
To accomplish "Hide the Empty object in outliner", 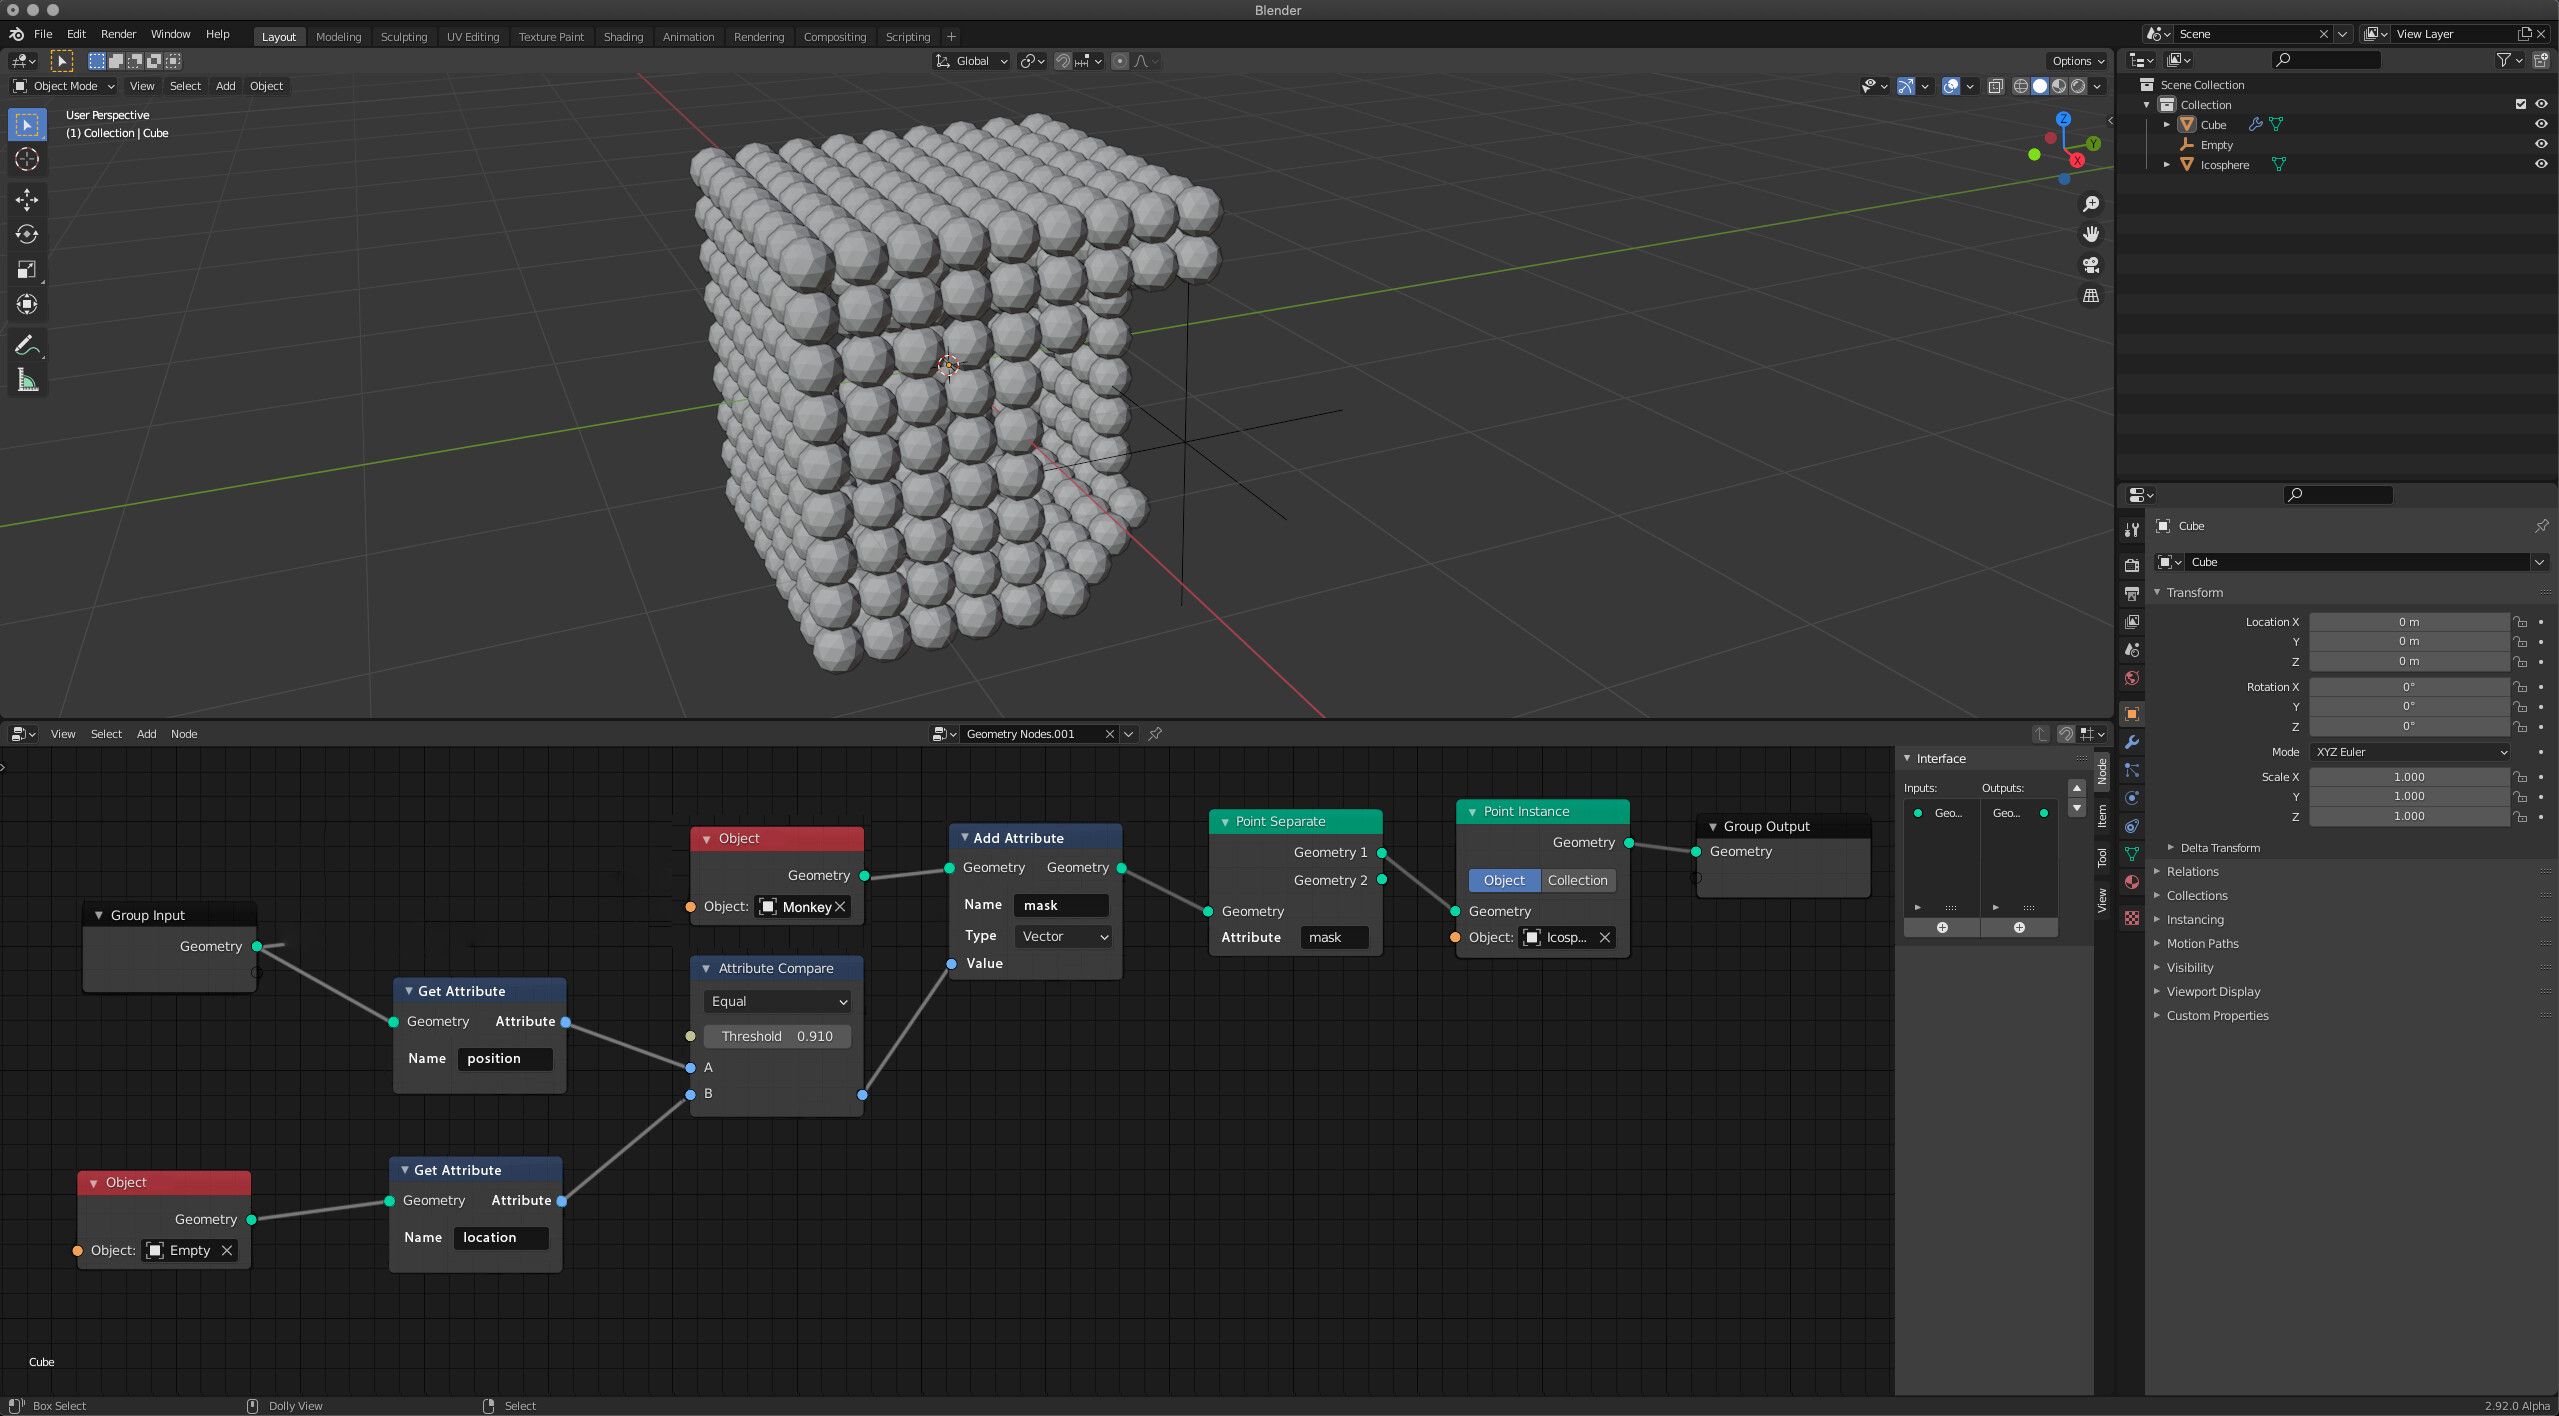I will pos(2540,144).
